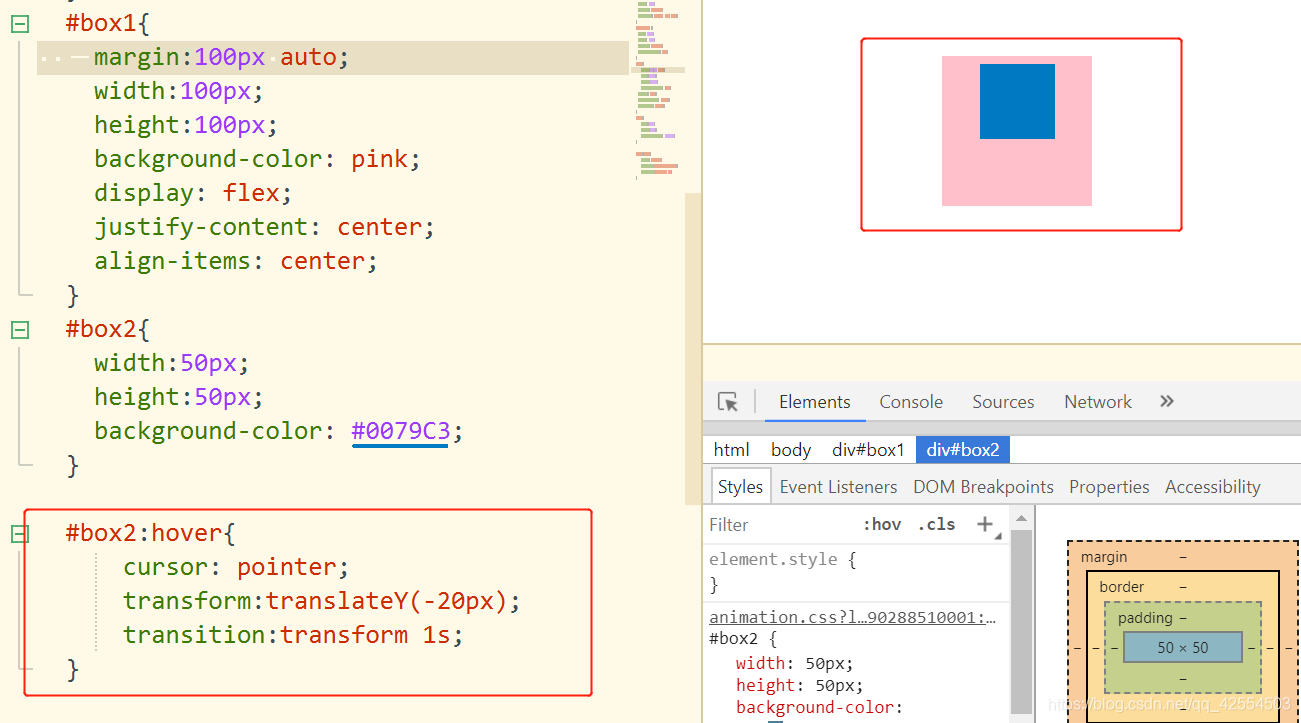This screenshot has width=1301, height=723.
Task: Click the margin label in box model
Action: coord(1104,557)
